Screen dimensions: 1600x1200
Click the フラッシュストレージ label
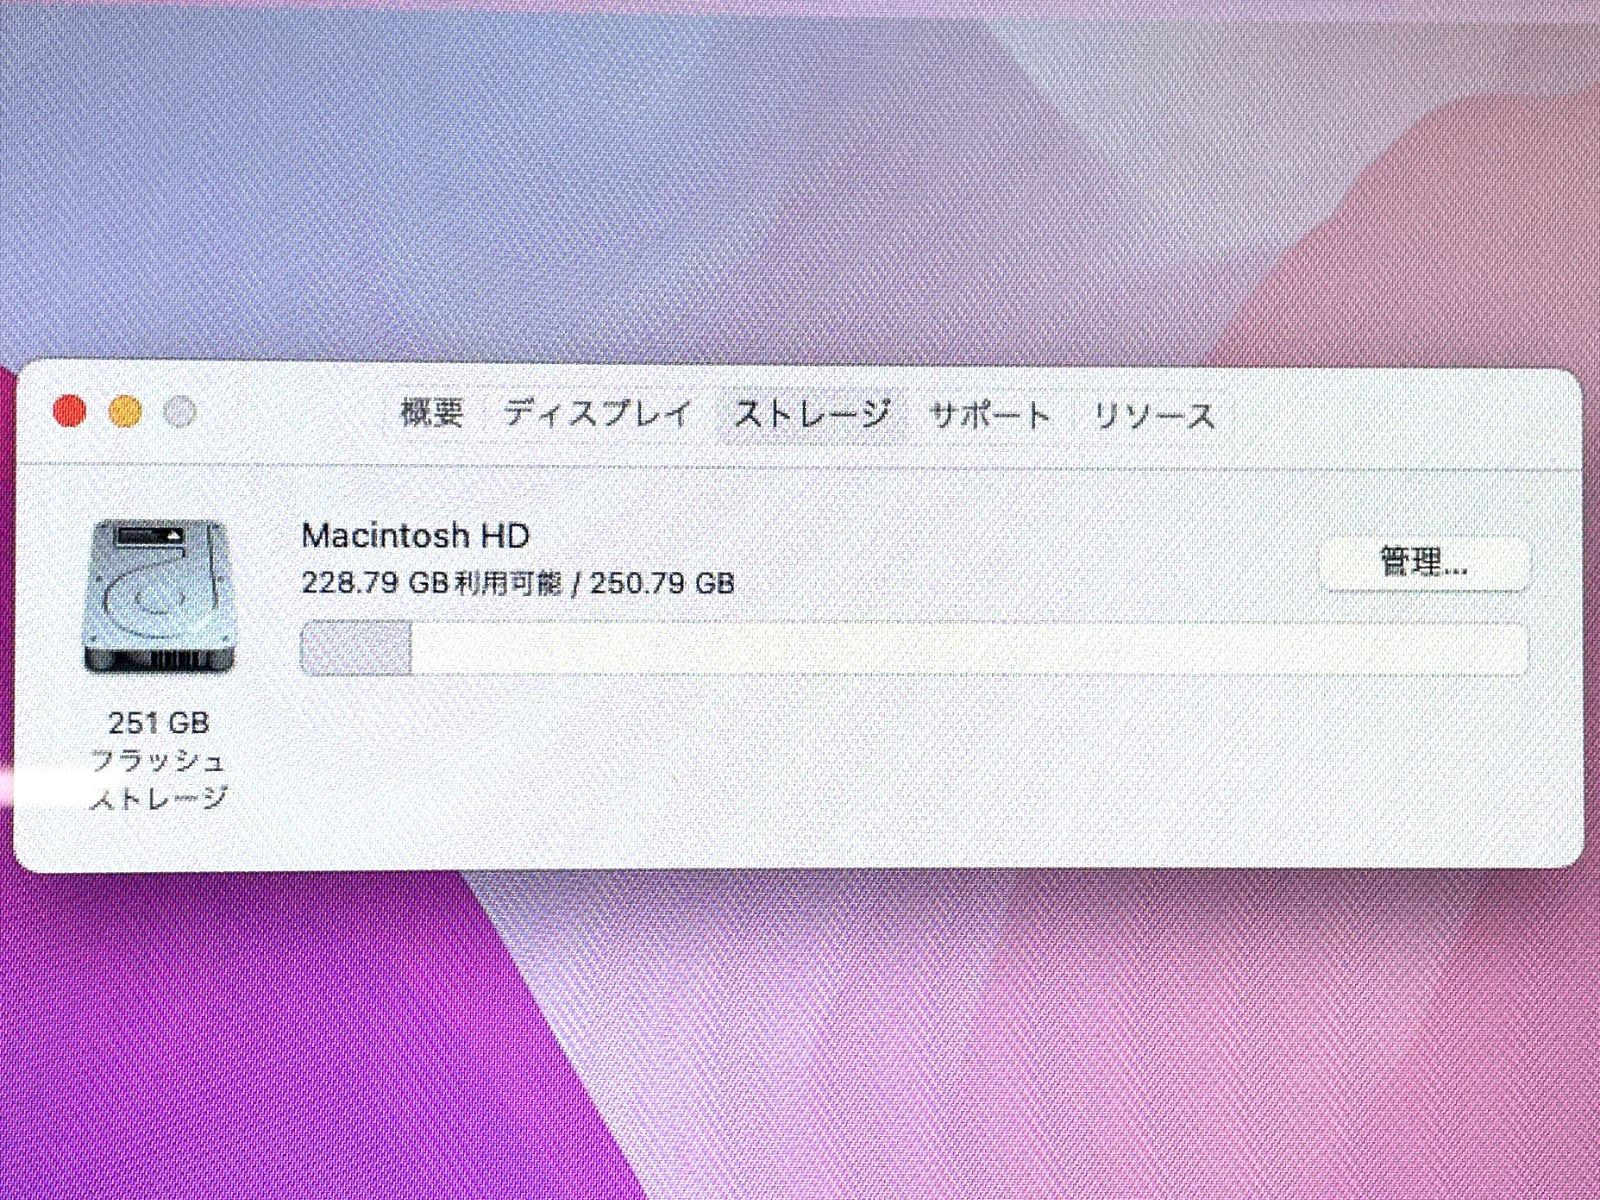click(x=158, y=780)
